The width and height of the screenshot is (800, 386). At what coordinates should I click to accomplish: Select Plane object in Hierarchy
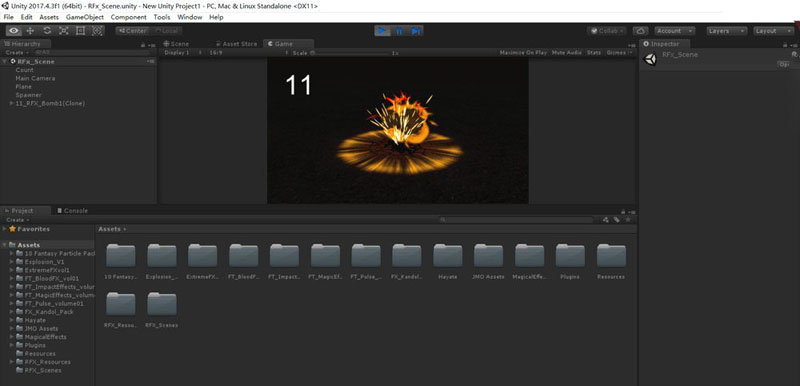(23, 87)
